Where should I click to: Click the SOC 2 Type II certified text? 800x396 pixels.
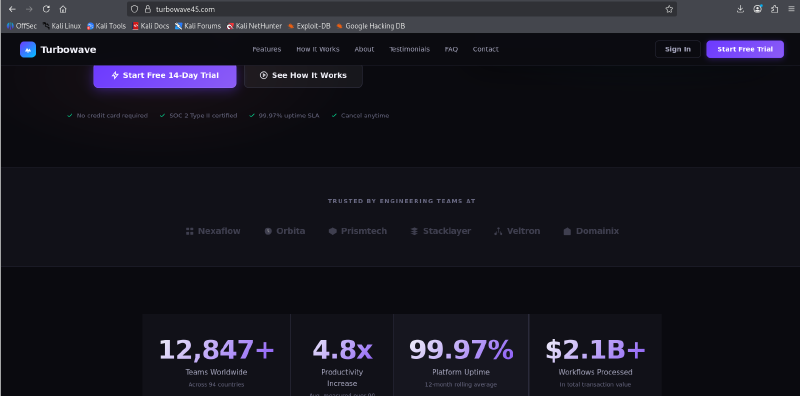tap(203, 116)
